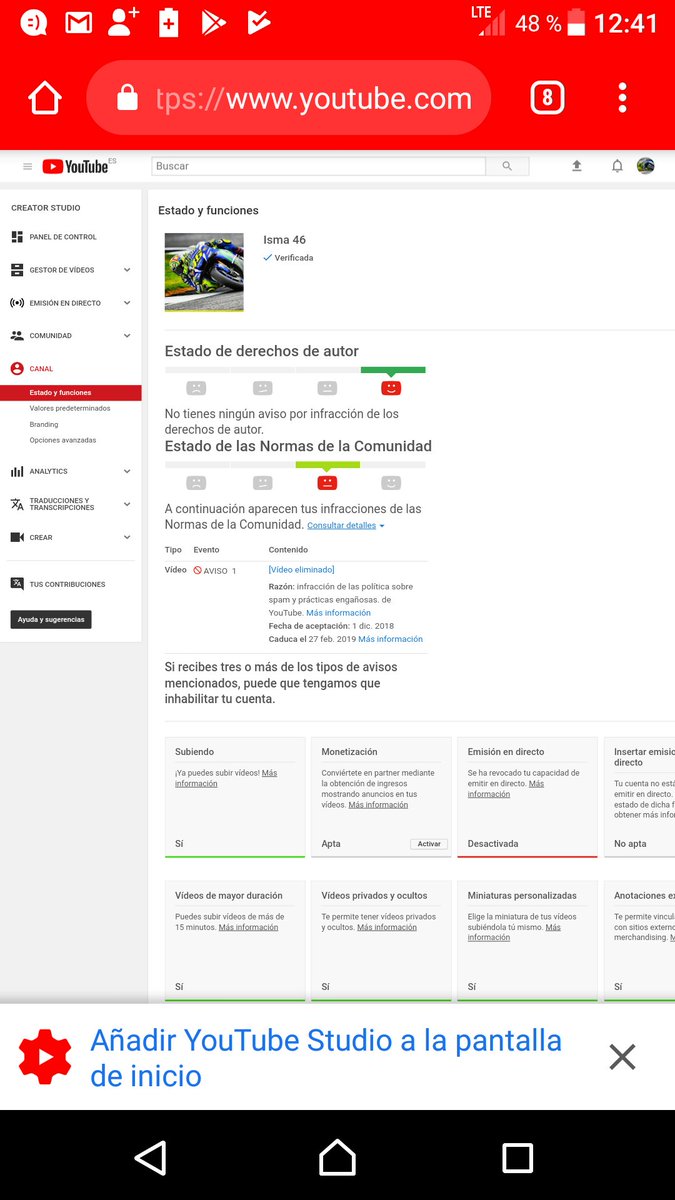Tap the YouTube Studio gear icon in banner
This screenshot has width=675, height=1200.
tap(45, 1057)
